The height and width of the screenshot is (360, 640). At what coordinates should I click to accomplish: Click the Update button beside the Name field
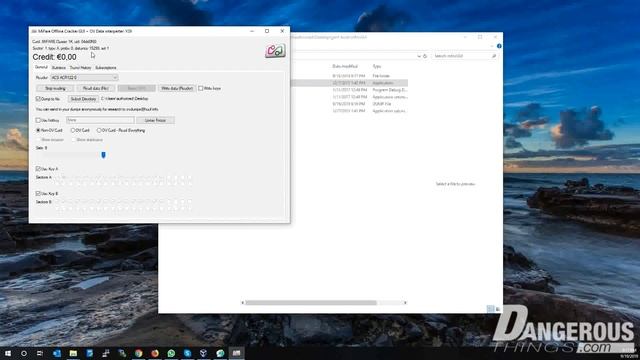pos(156,120)
